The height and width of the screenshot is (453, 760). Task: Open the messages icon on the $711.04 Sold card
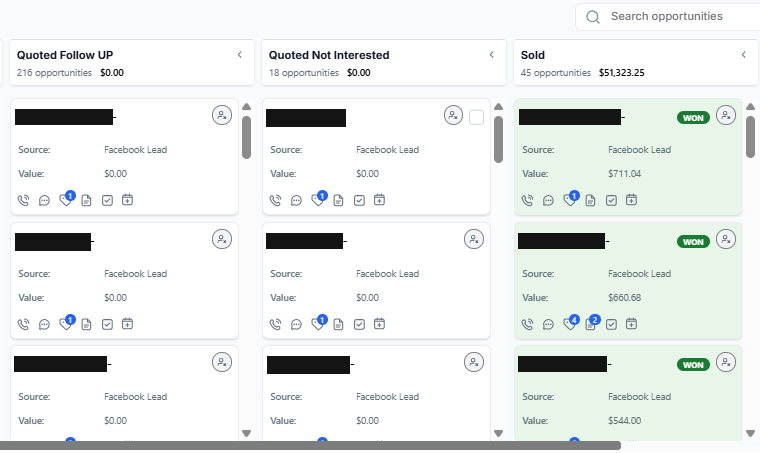click(548, 200)
